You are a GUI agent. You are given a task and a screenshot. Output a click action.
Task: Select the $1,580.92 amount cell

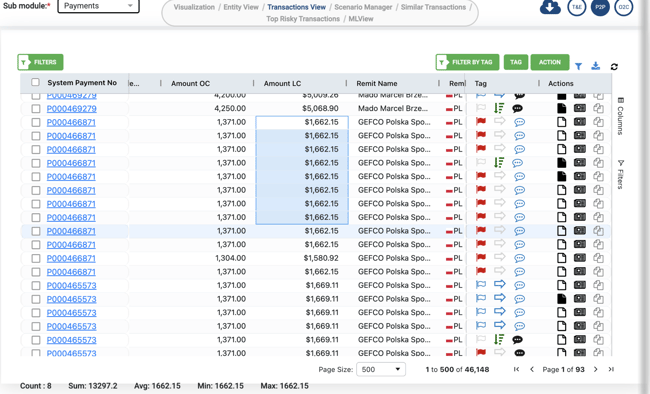pyautogui.click(x=302, y=258)
